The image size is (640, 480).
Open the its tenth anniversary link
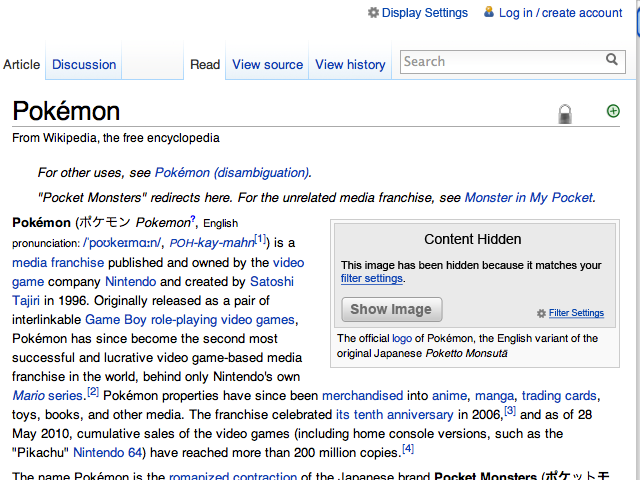[394, 415]
